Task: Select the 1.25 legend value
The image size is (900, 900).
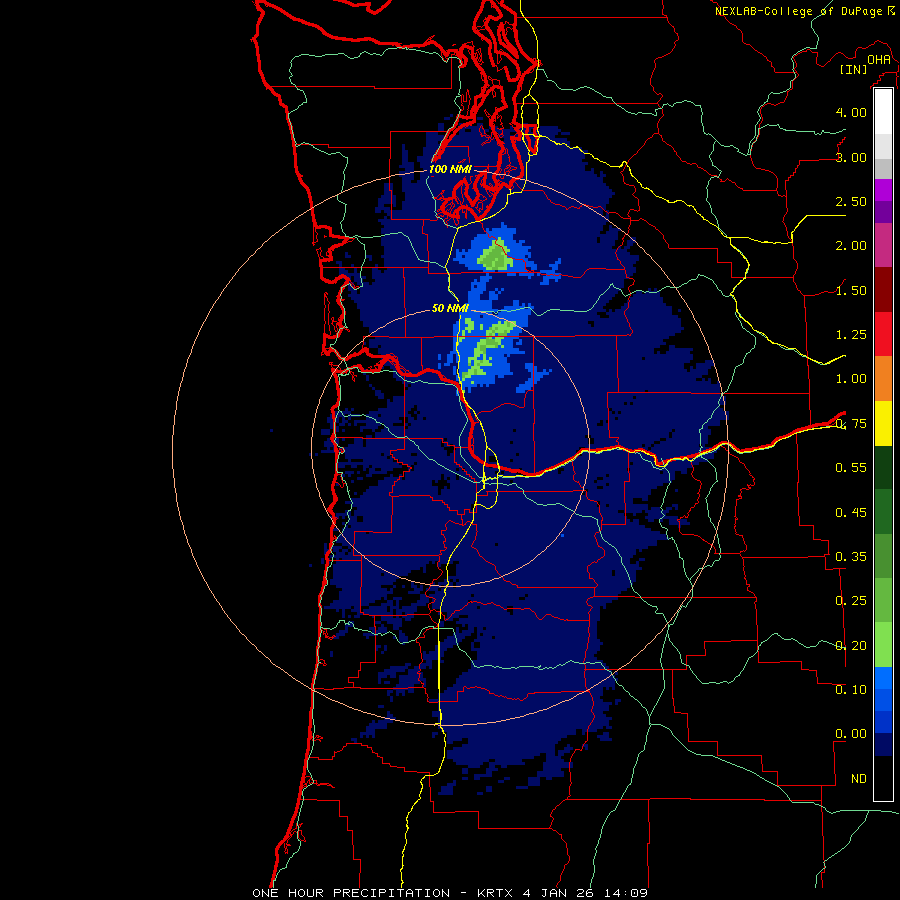Action: [851, 335]
